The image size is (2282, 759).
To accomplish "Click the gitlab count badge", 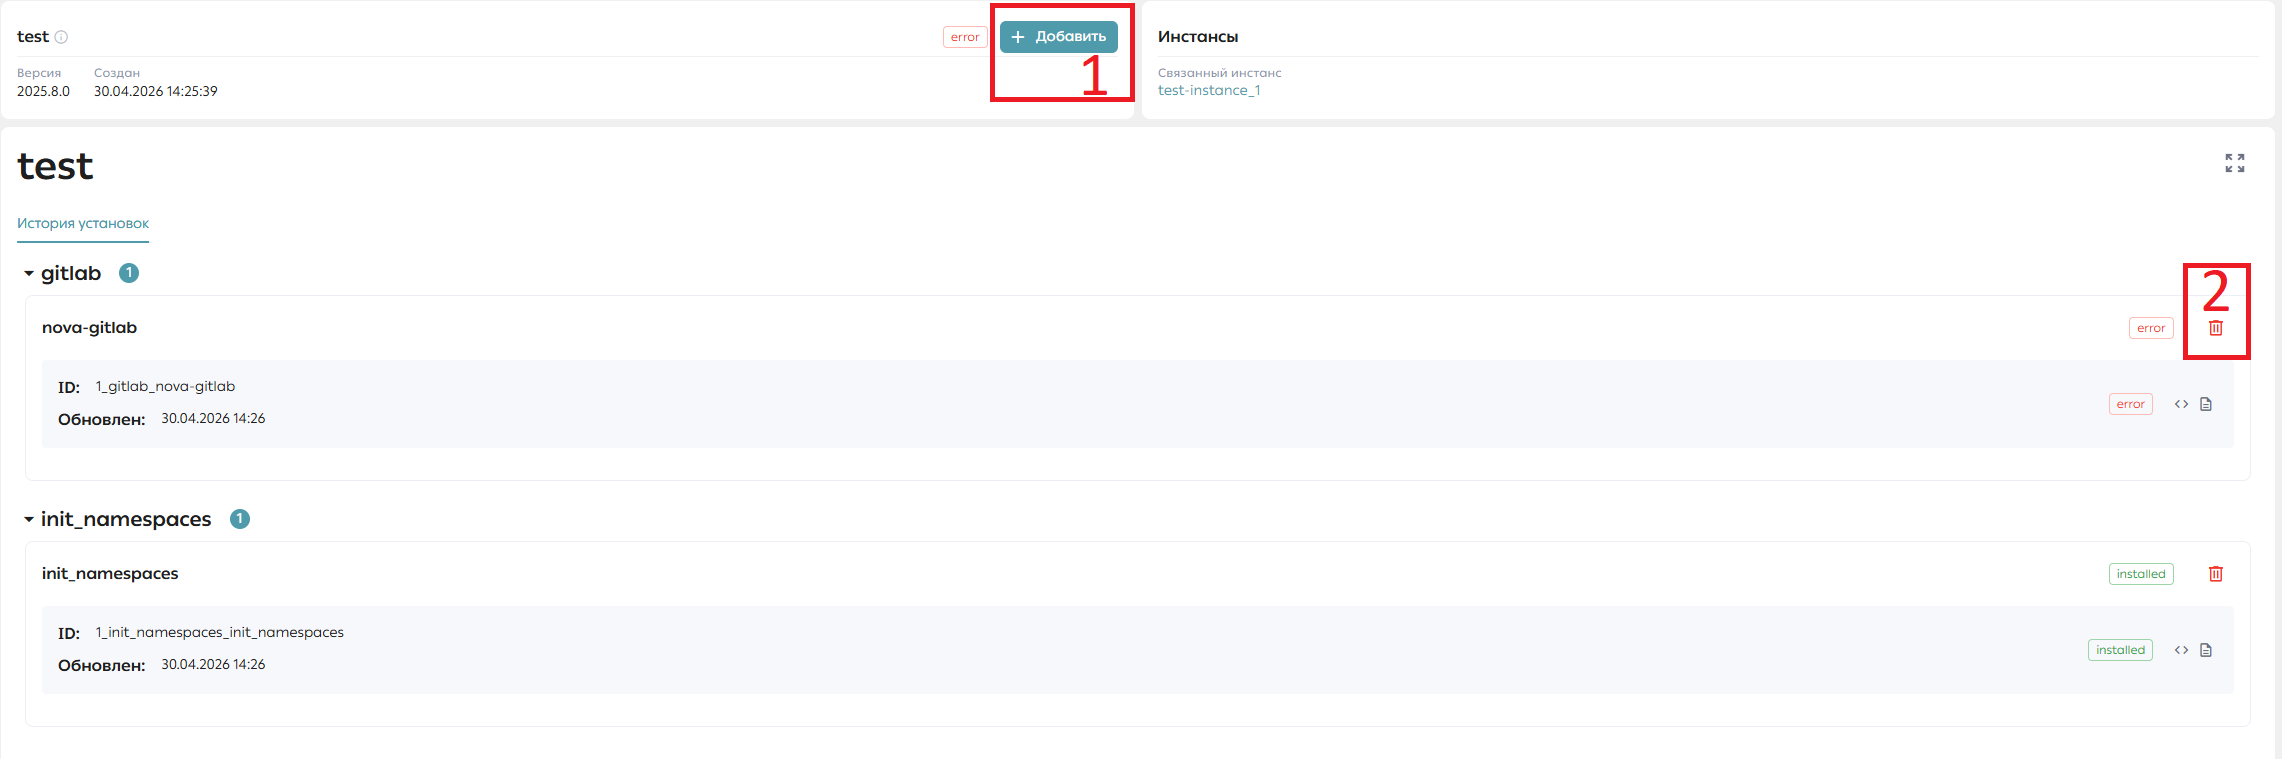I will (x=129, y=273).
